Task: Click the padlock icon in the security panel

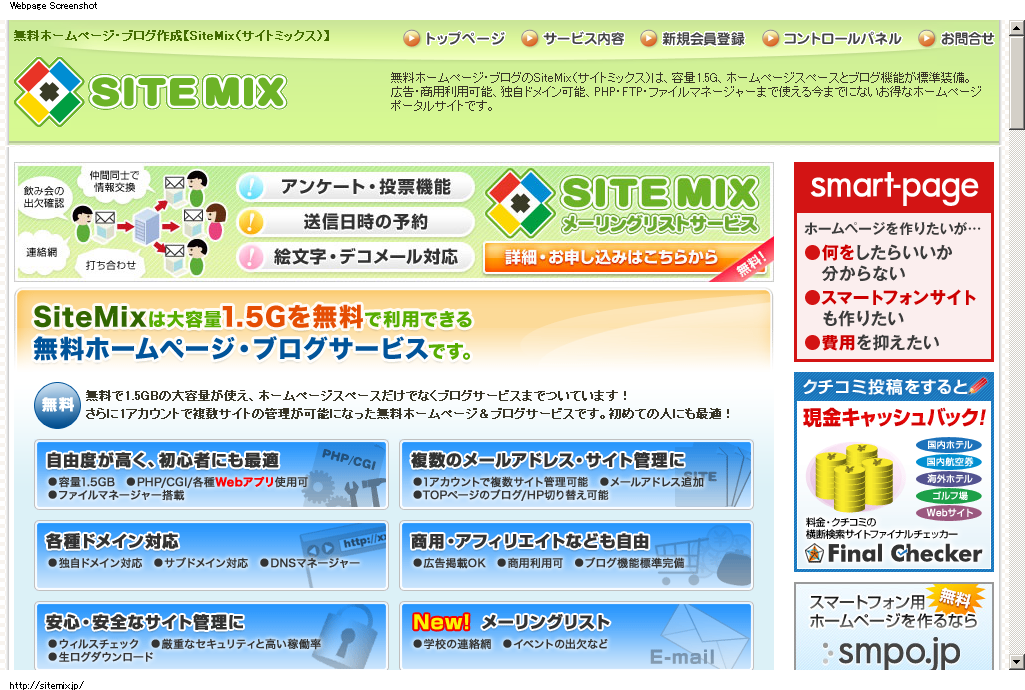Action: tap(345, 635)
